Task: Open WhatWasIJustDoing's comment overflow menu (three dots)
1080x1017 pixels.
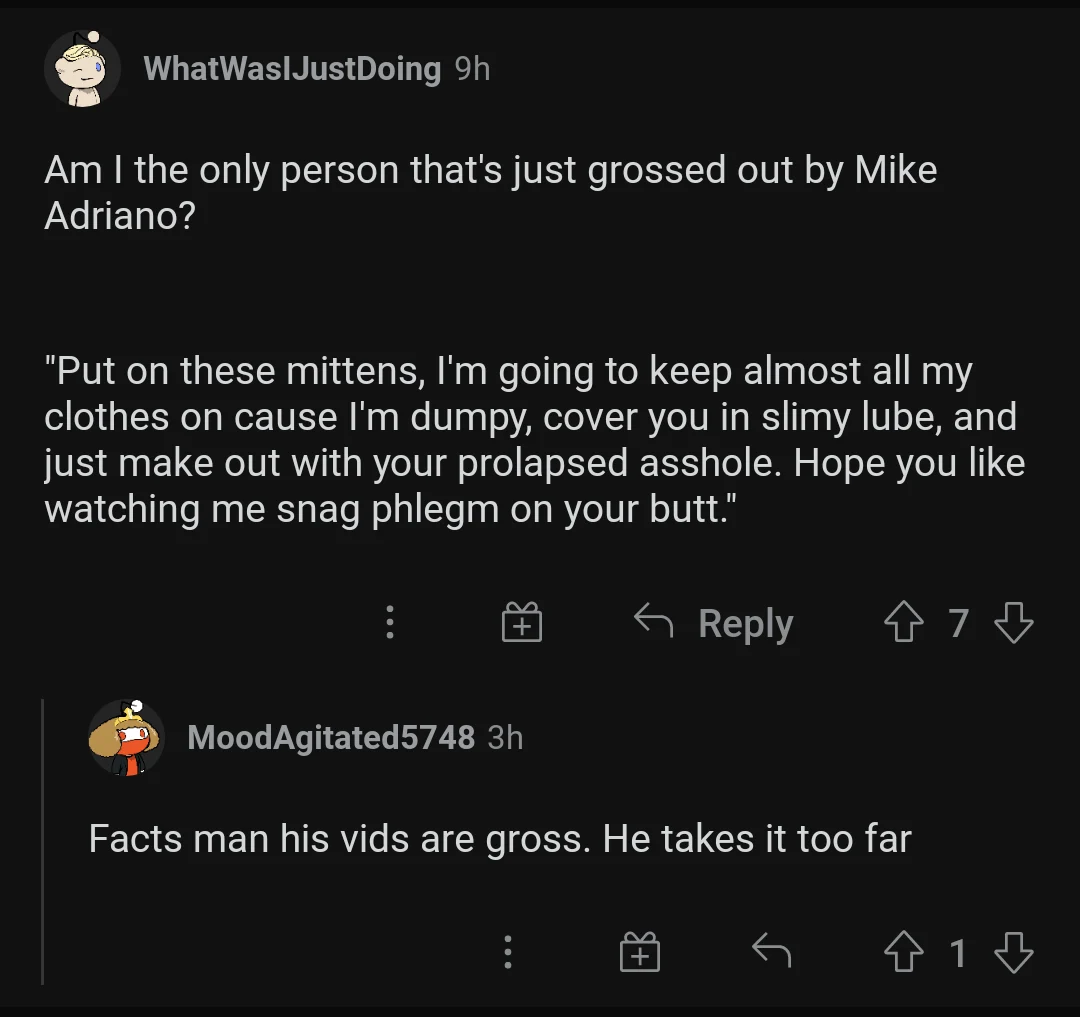Action: pos(390,623)
